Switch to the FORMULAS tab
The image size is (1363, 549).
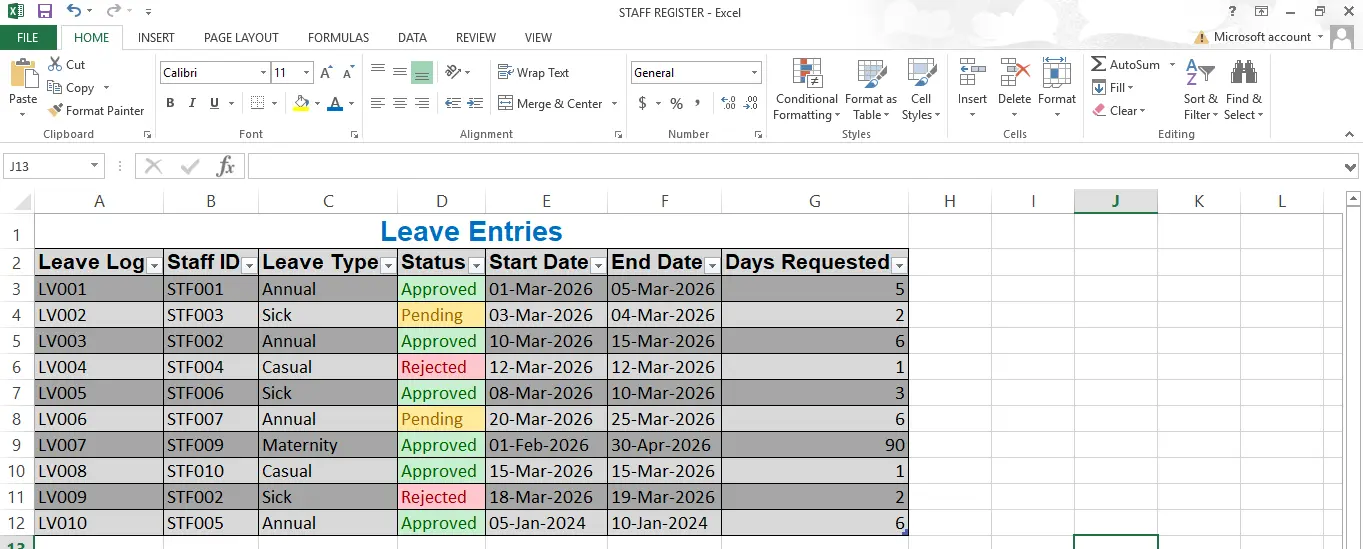[x=338, y=38]
